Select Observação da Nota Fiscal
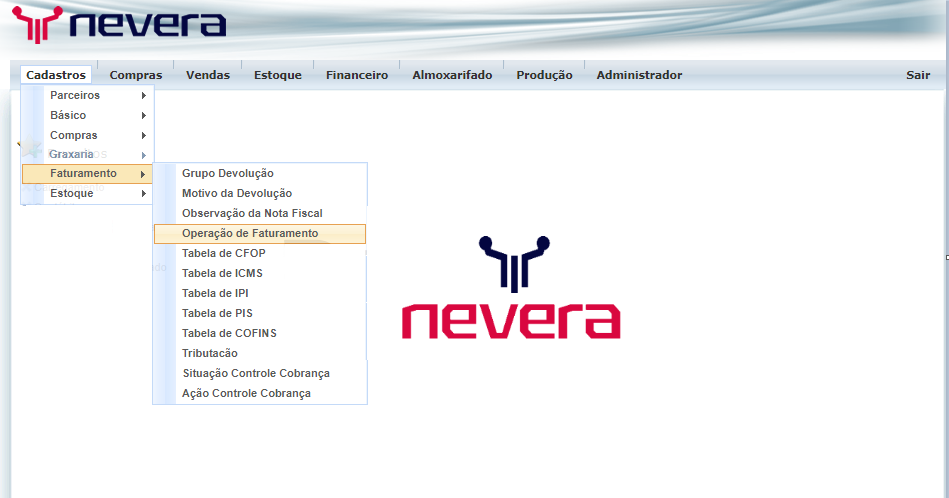 click(260, 213)
